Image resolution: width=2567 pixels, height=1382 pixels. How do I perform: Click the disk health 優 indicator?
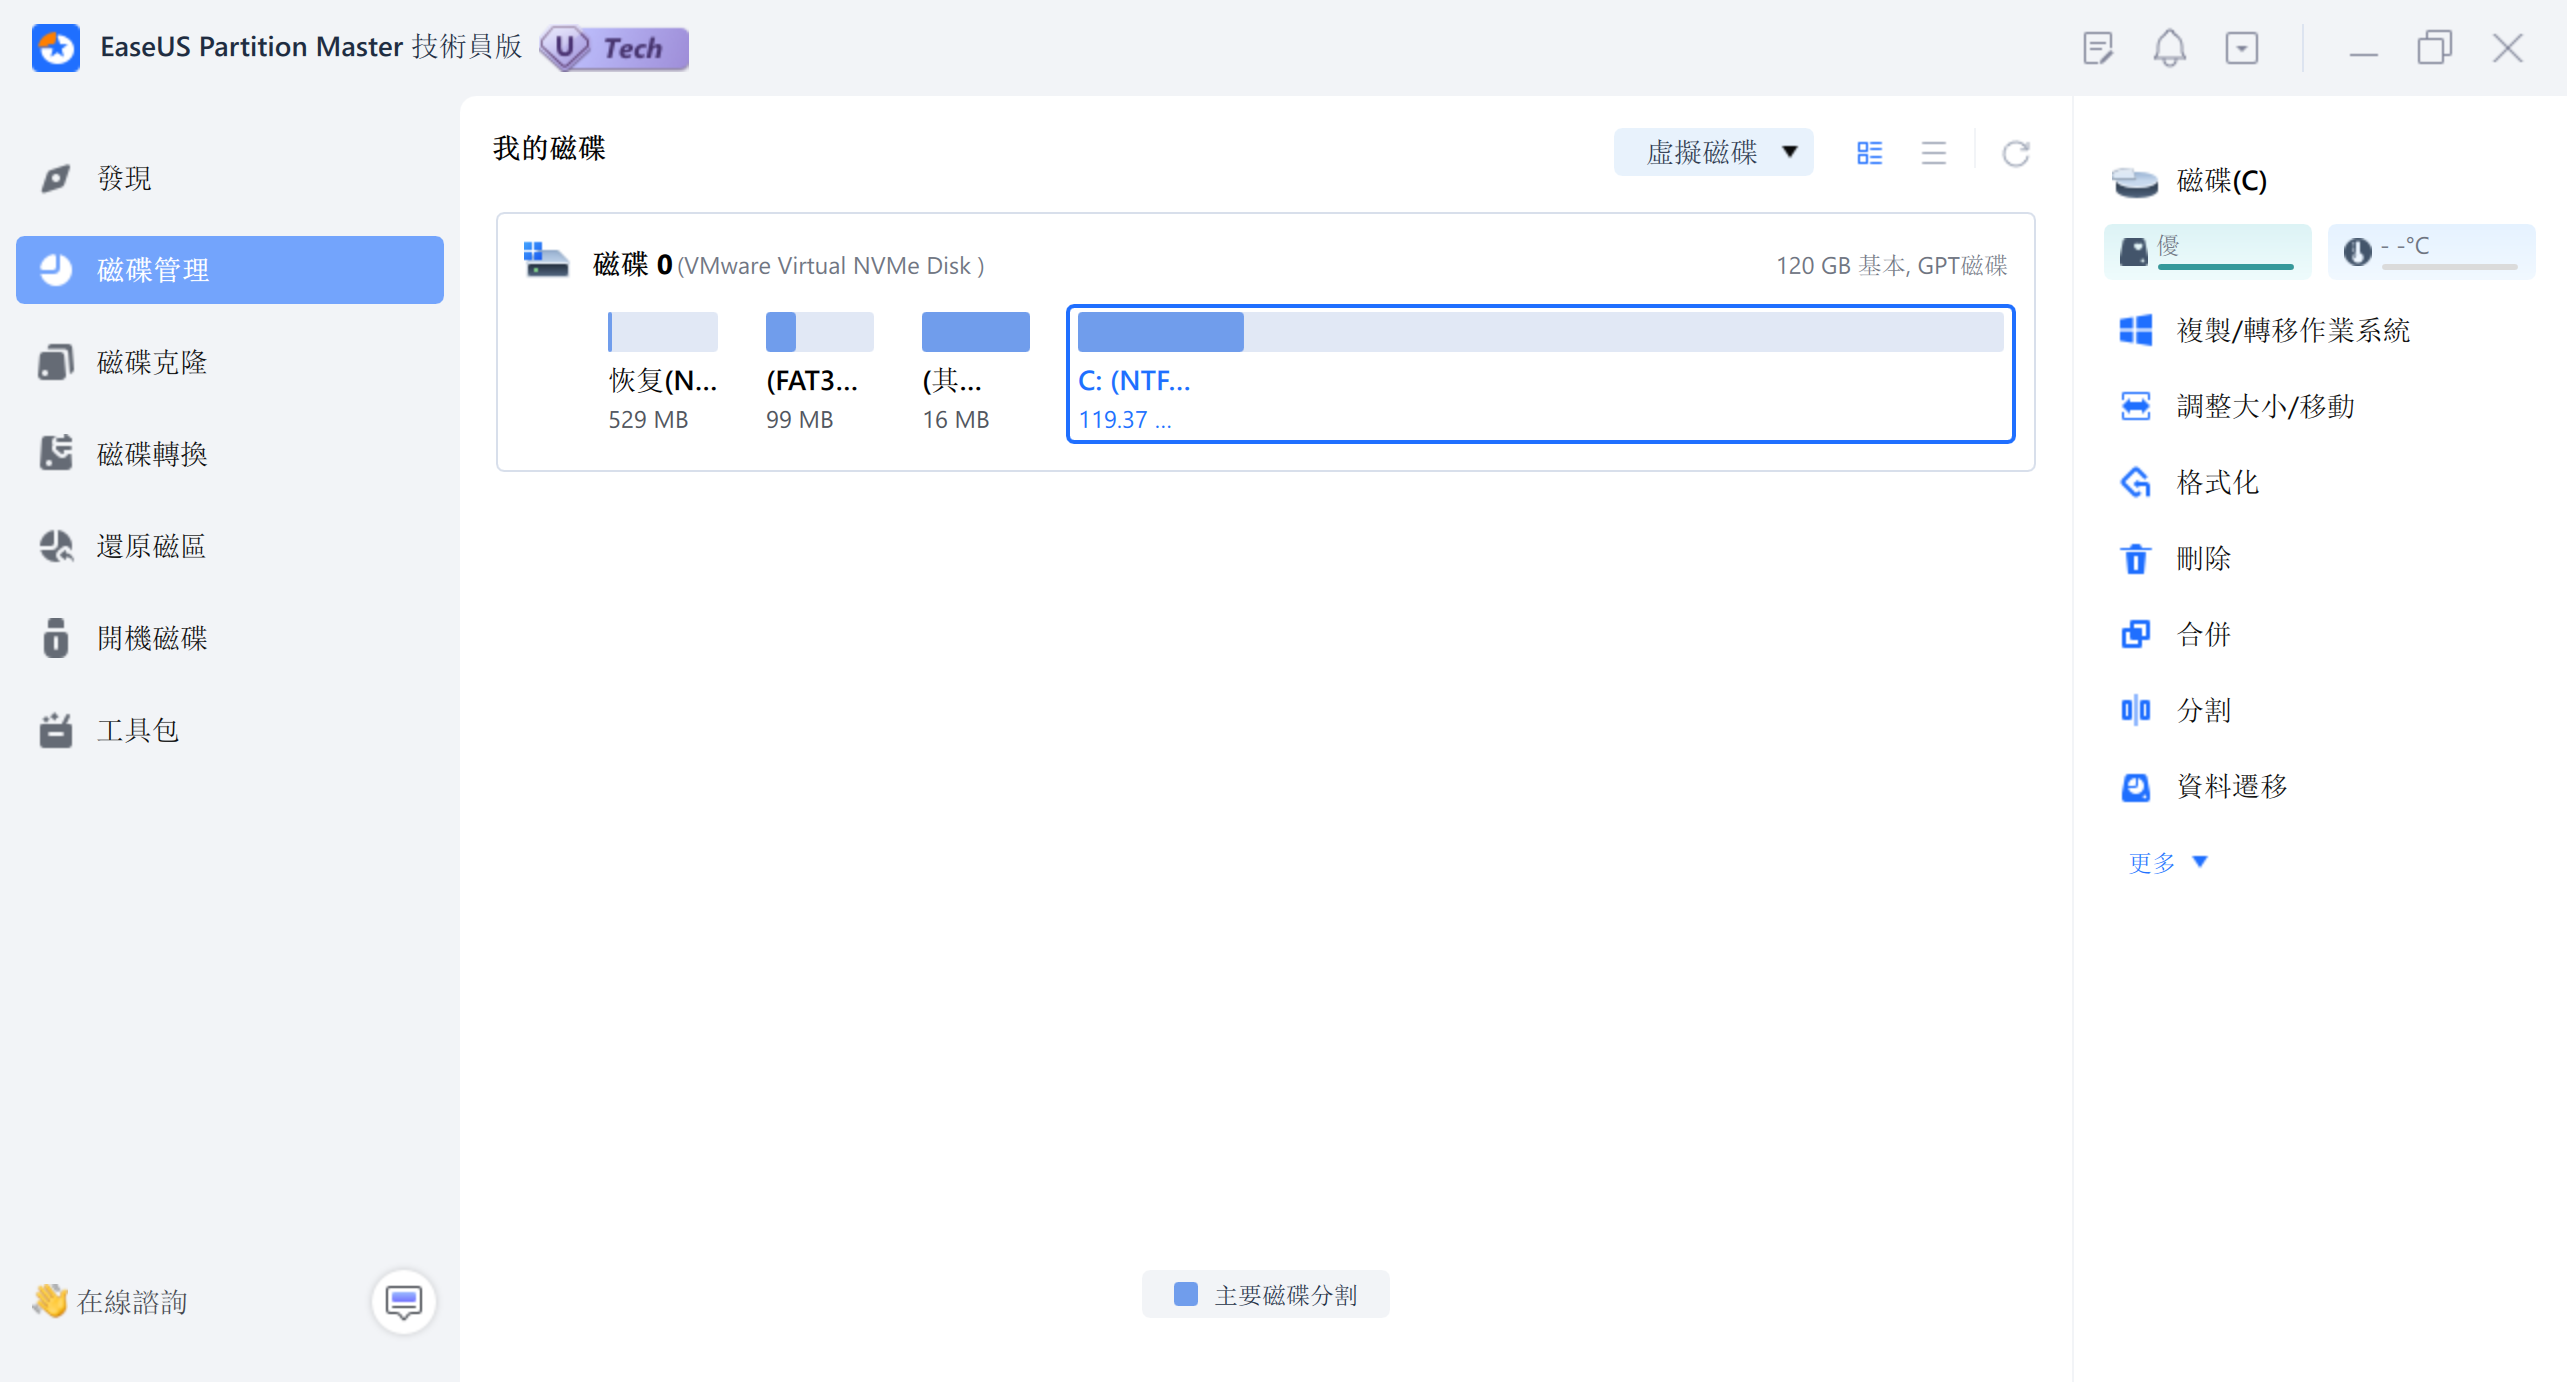[2207, 251]
